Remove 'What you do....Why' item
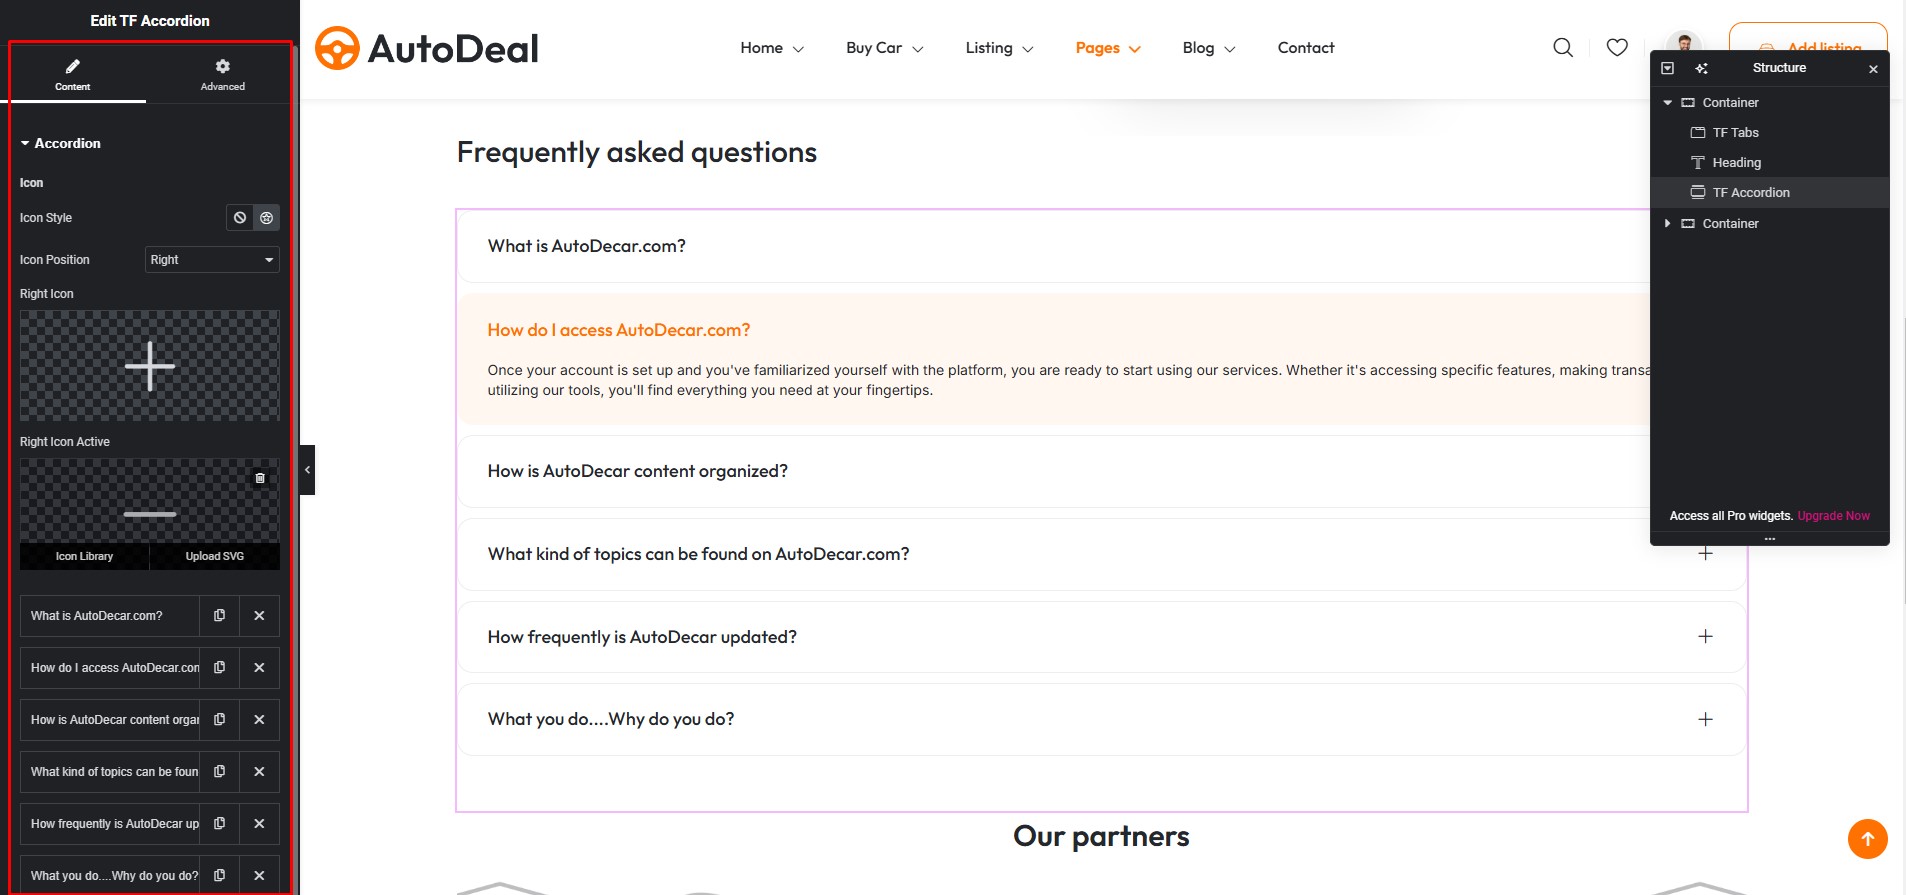Screen dimensions: 1906x895 pyautogui.click(x=259, y=876)
